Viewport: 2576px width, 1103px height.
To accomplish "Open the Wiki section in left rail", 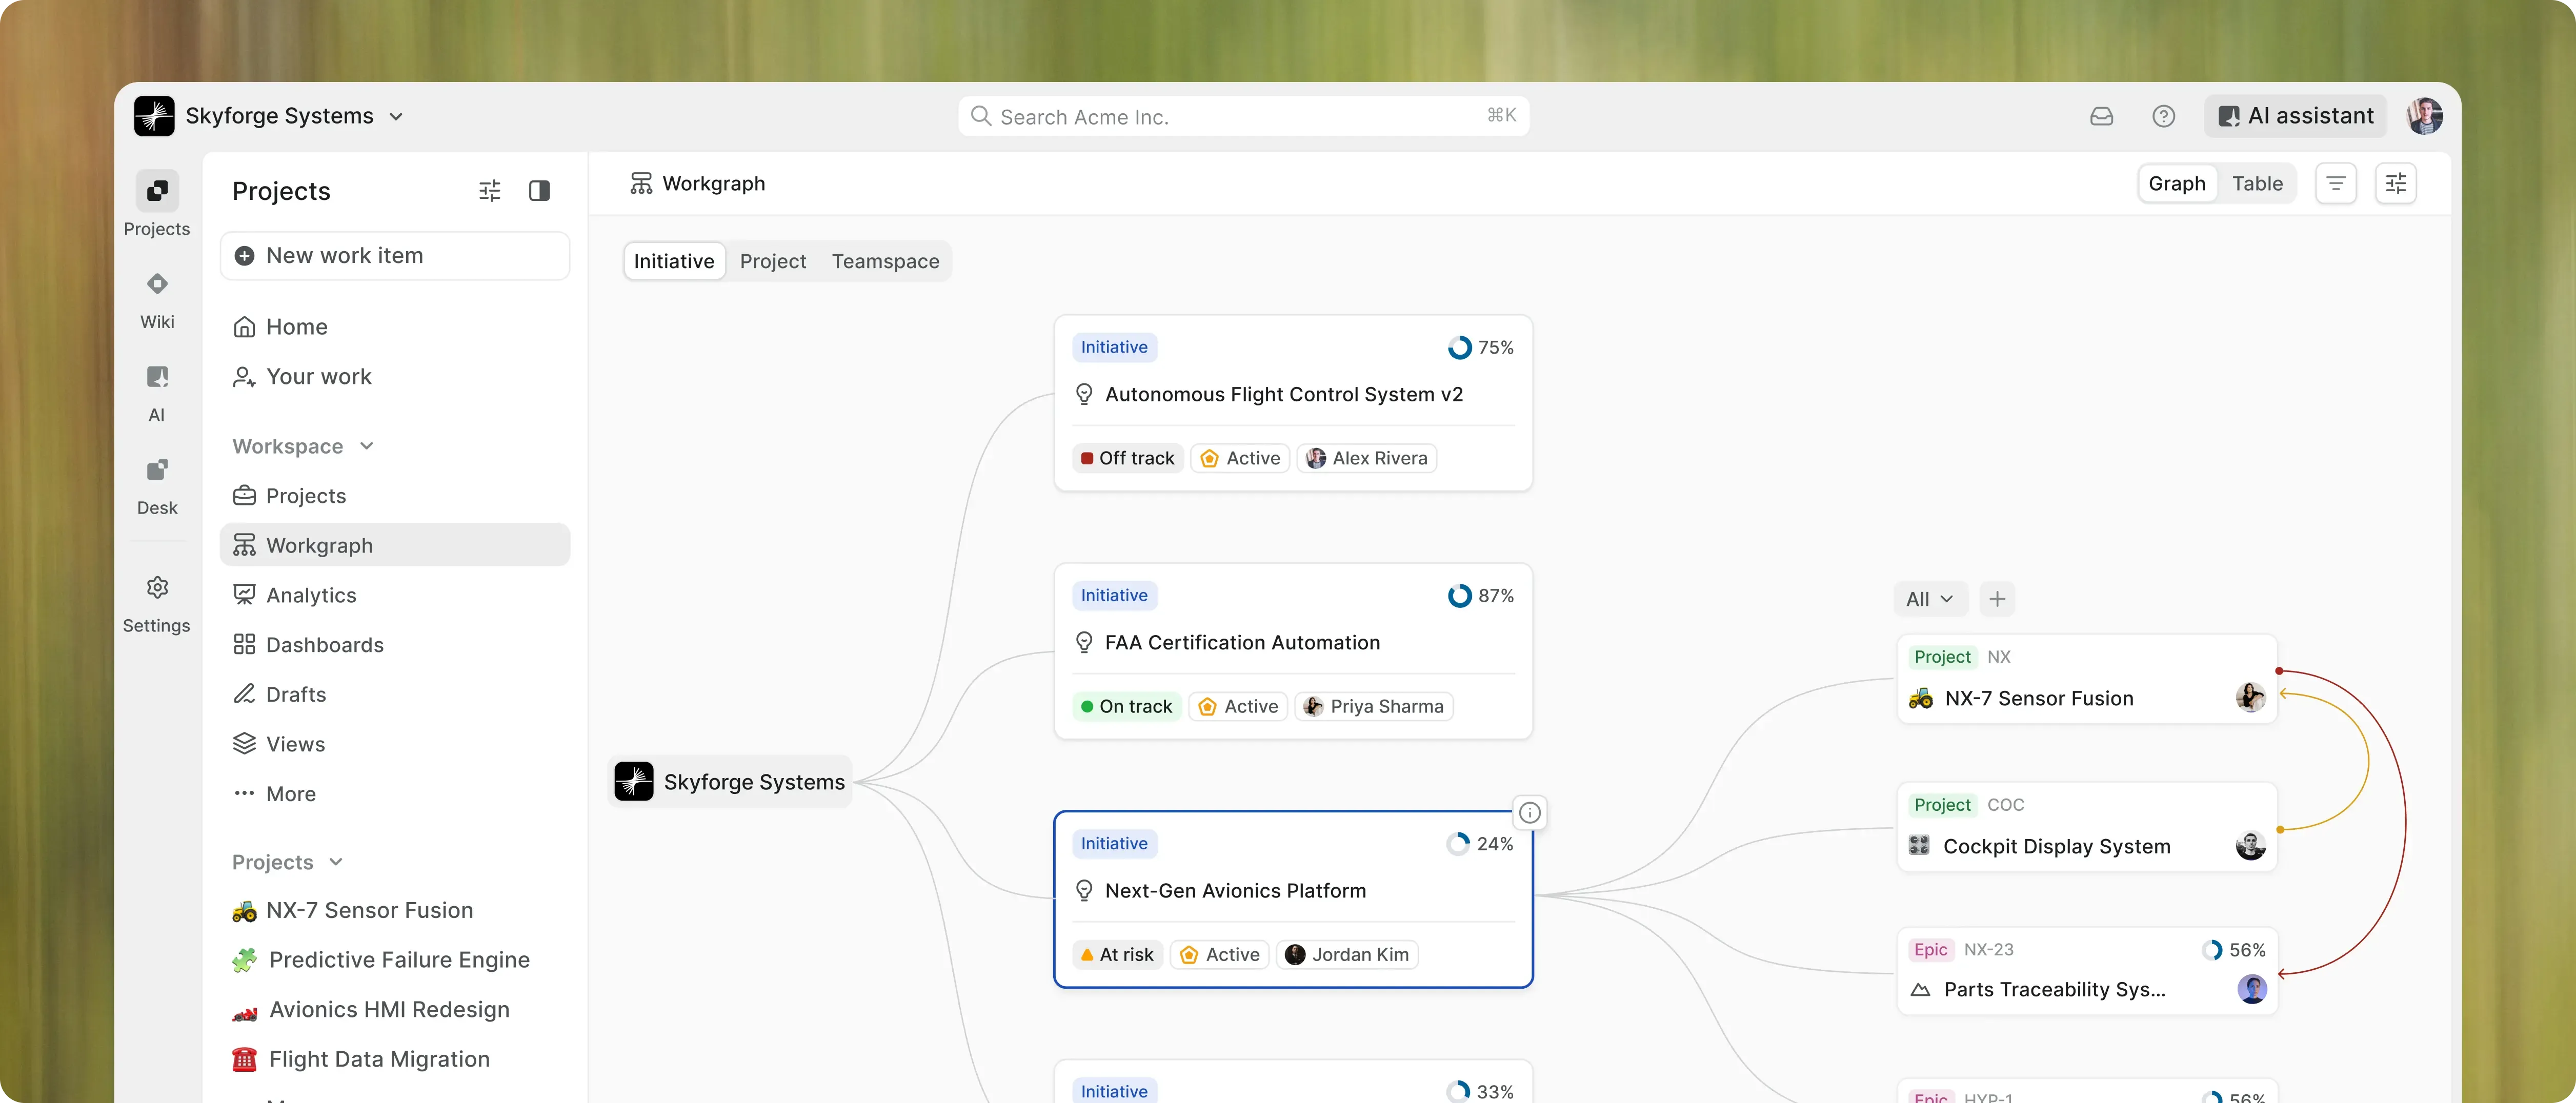I will point(157,299).
